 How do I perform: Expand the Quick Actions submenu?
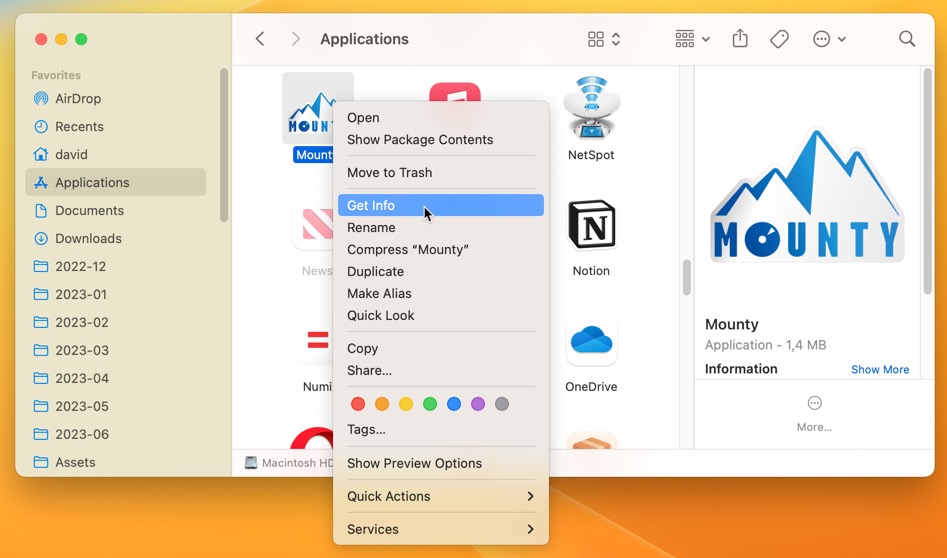(441, 496)
